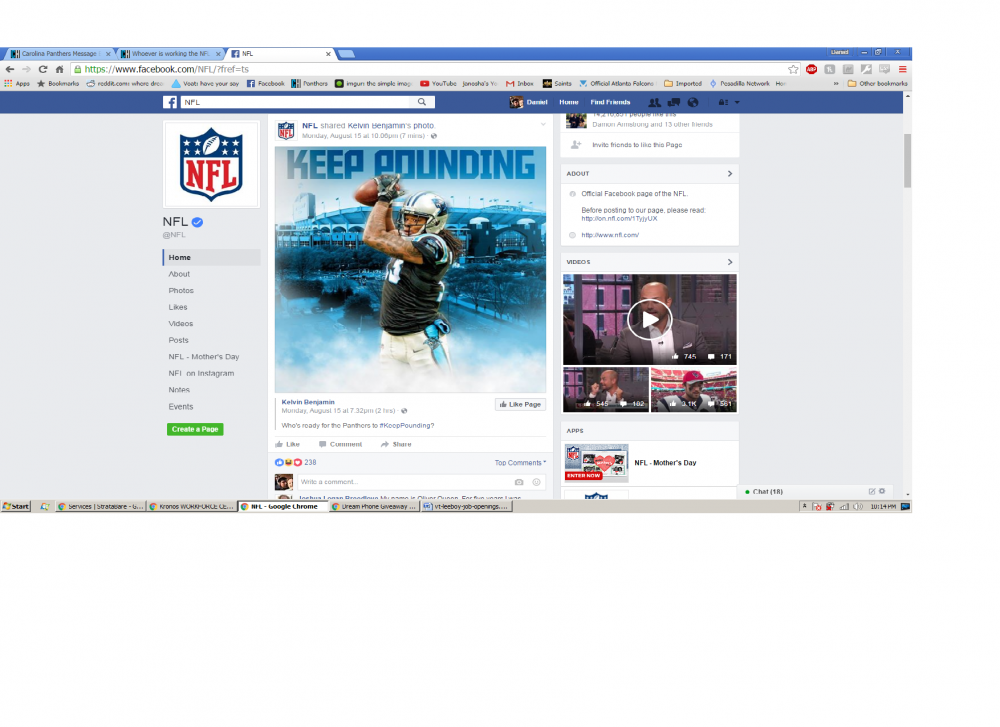
Task: Open the Apps shortcut in bookmarks bar
Action: click(17, 84)
